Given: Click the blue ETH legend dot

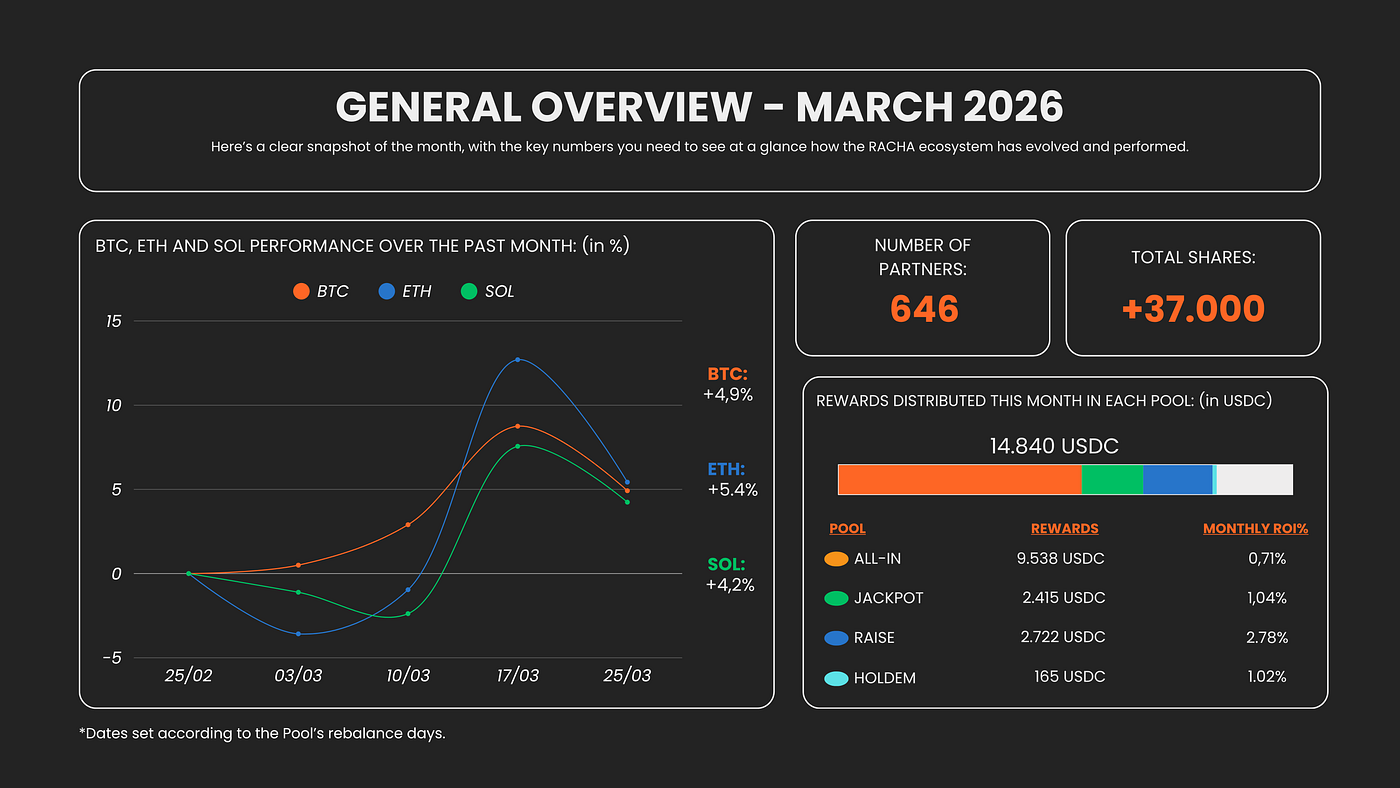Looking at the screenshot, I should pos(387,291).
